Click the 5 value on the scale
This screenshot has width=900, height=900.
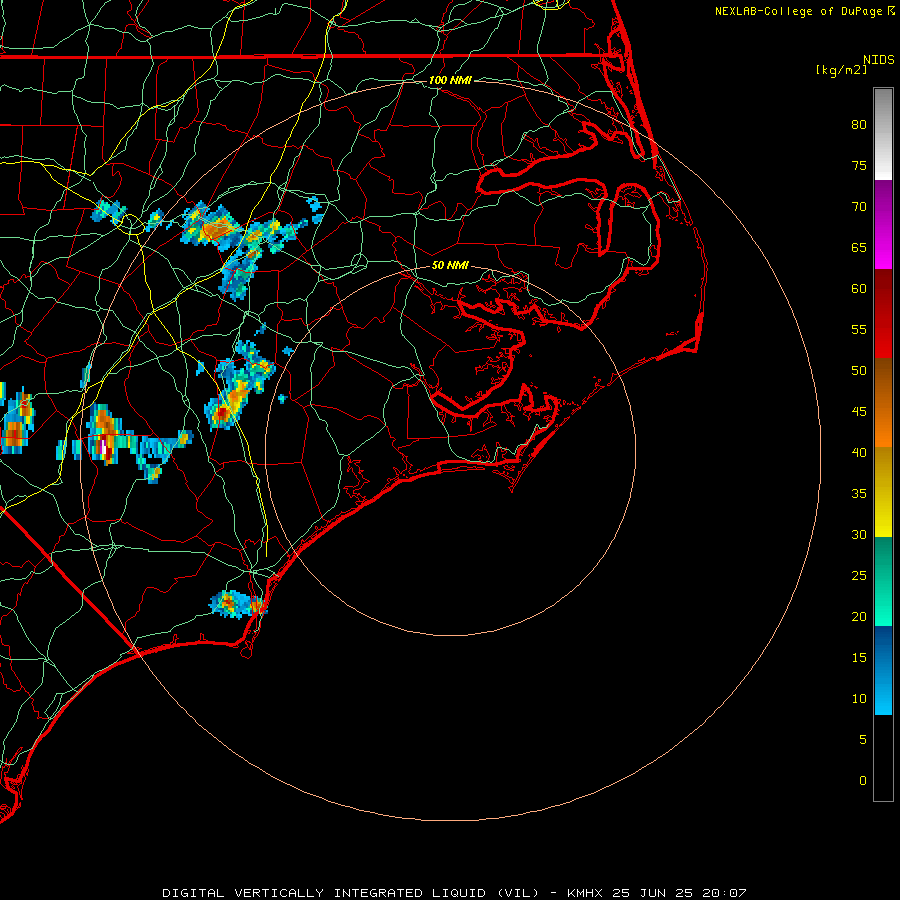863,740
